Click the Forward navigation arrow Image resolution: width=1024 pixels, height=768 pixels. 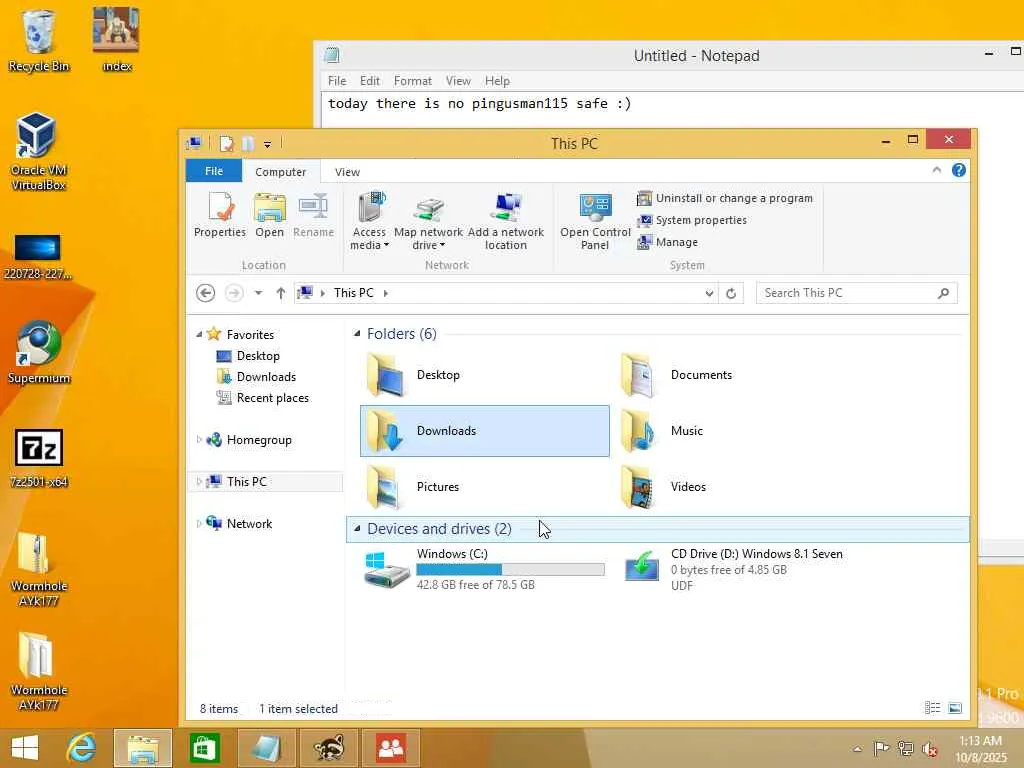click(234, 293)
